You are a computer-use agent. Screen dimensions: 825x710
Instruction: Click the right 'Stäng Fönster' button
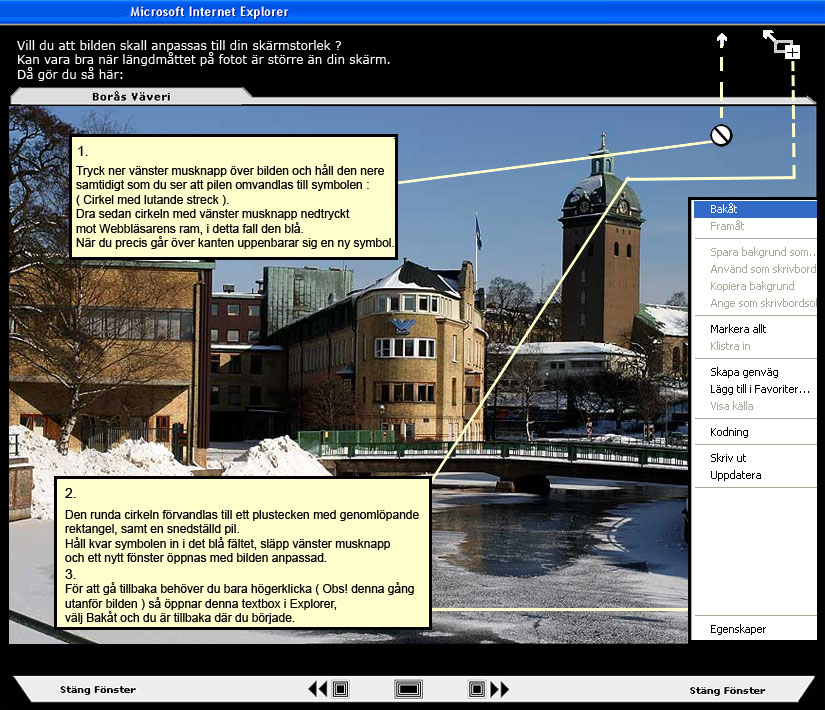(x=727, y=691)
